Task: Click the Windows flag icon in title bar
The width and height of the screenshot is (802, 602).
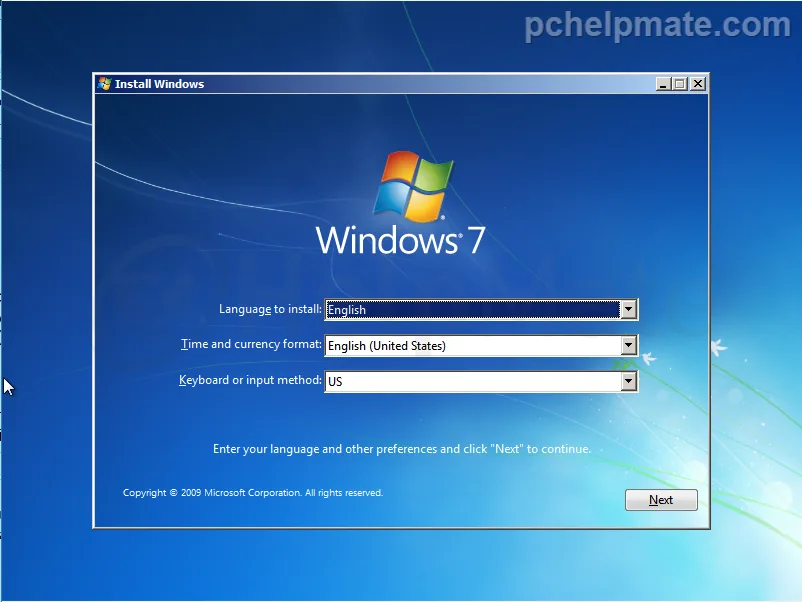Action: point(104,84)
